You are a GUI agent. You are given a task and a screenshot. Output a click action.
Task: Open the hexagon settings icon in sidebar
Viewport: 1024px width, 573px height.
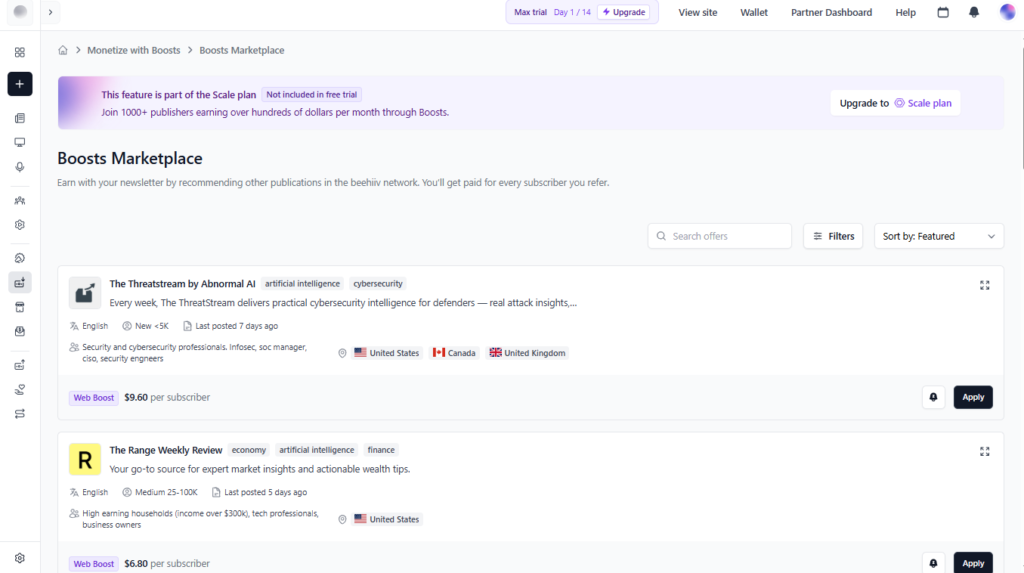[20, 225]
